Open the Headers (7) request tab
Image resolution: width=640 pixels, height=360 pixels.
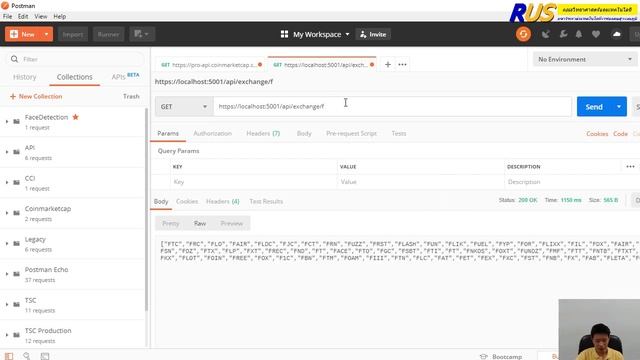click(263, 133)
